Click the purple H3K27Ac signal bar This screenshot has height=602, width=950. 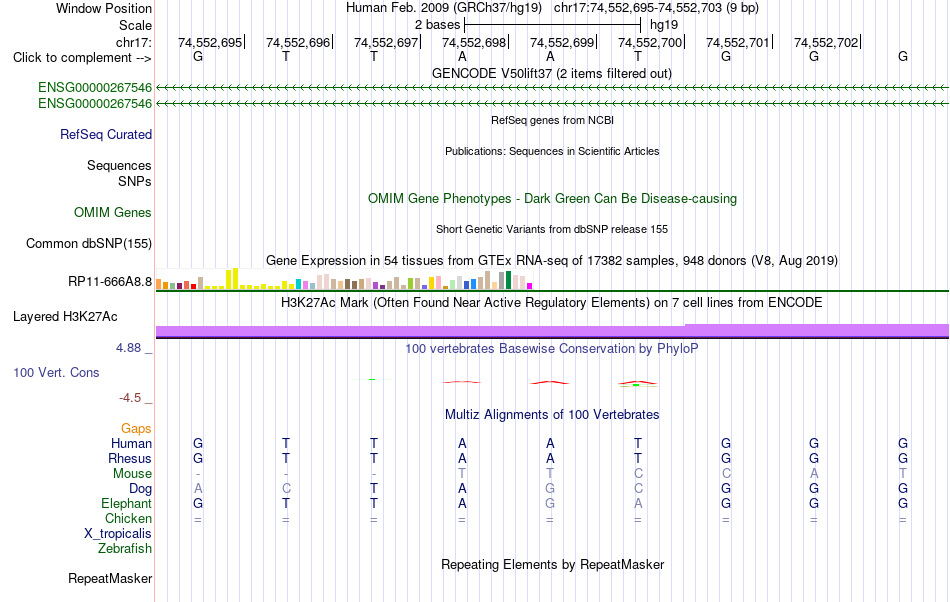(x=552, y=331)
